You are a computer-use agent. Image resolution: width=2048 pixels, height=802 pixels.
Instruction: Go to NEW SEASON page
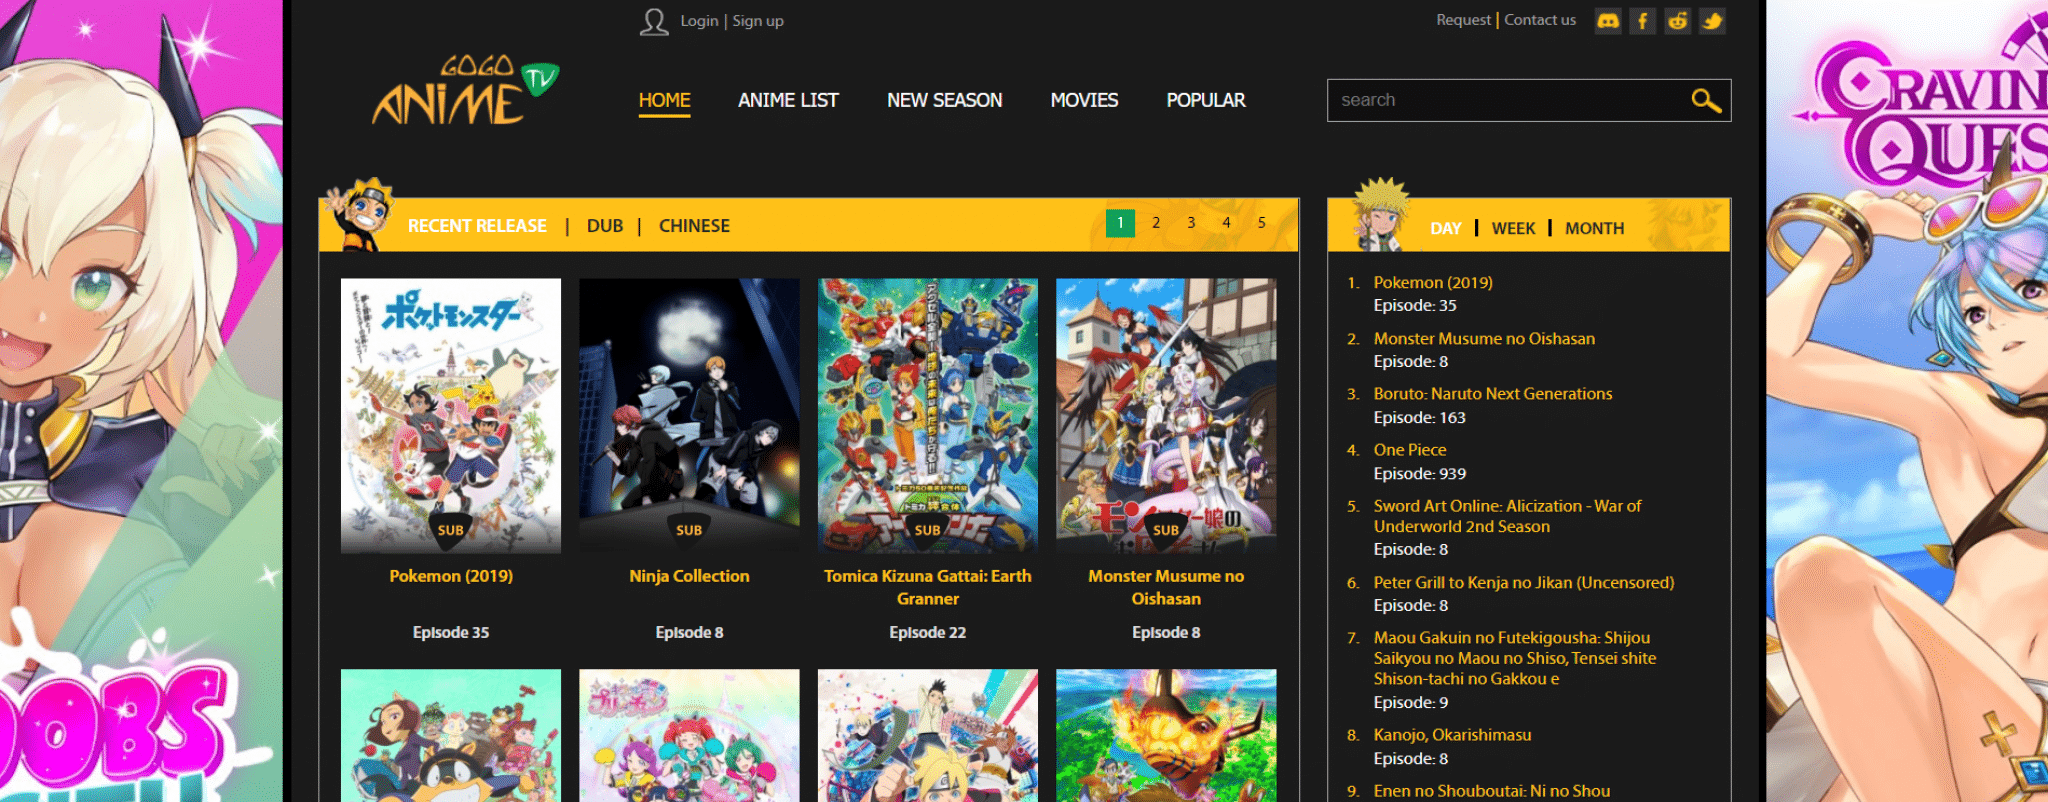click(944, 100)
